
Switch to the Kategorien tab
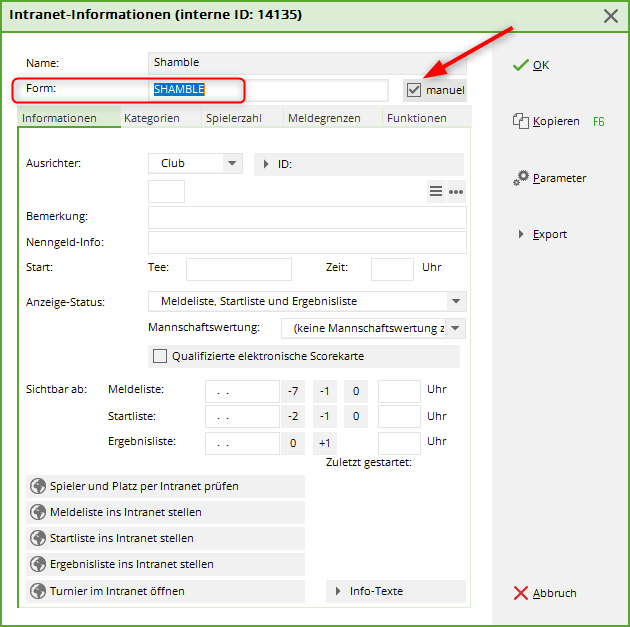click(x=151, y=118)
